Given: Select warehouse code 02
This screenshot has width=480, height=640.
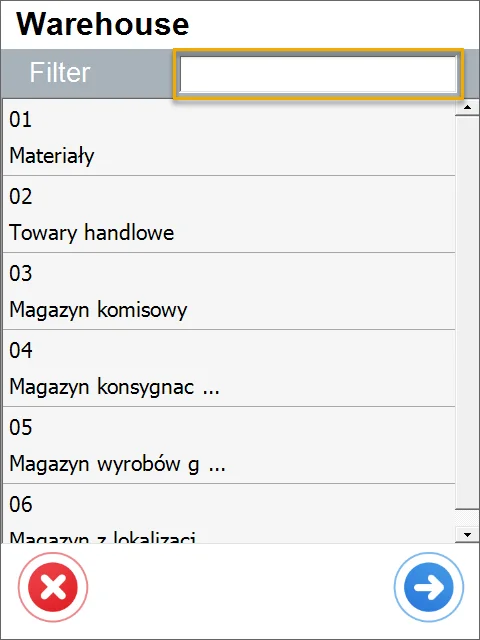Looking at the screenshot, I should click(20, 196).
